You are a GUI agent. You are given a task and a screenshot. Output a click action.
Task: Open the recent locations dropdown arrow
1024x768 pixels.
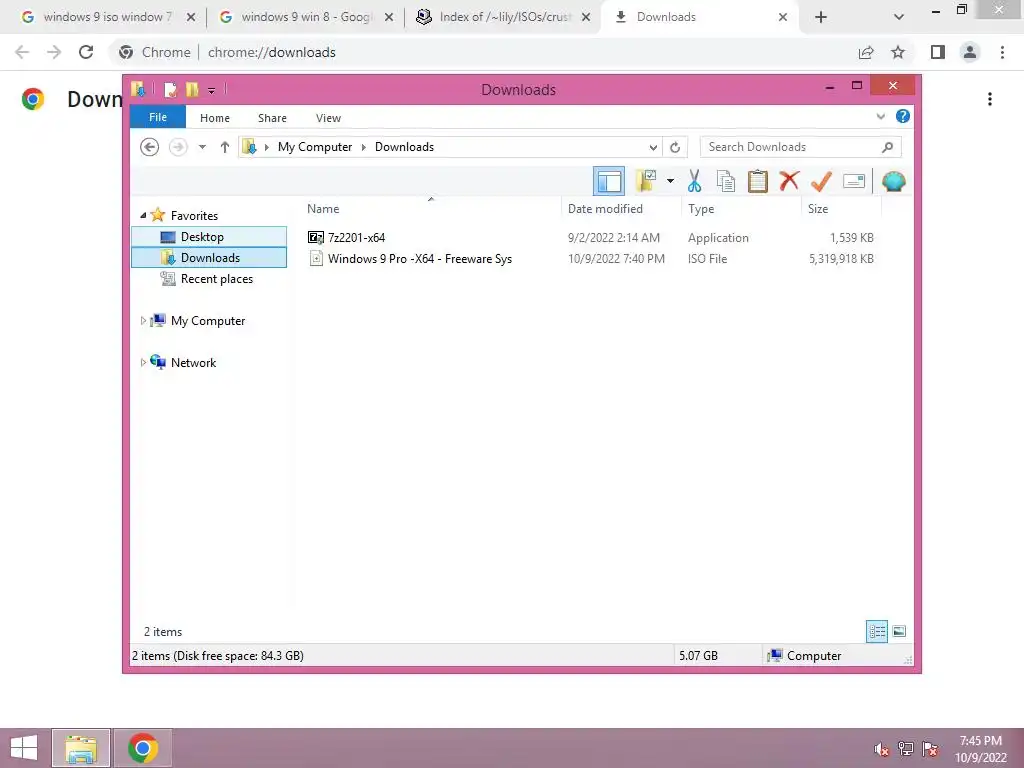tap(202, 147)
